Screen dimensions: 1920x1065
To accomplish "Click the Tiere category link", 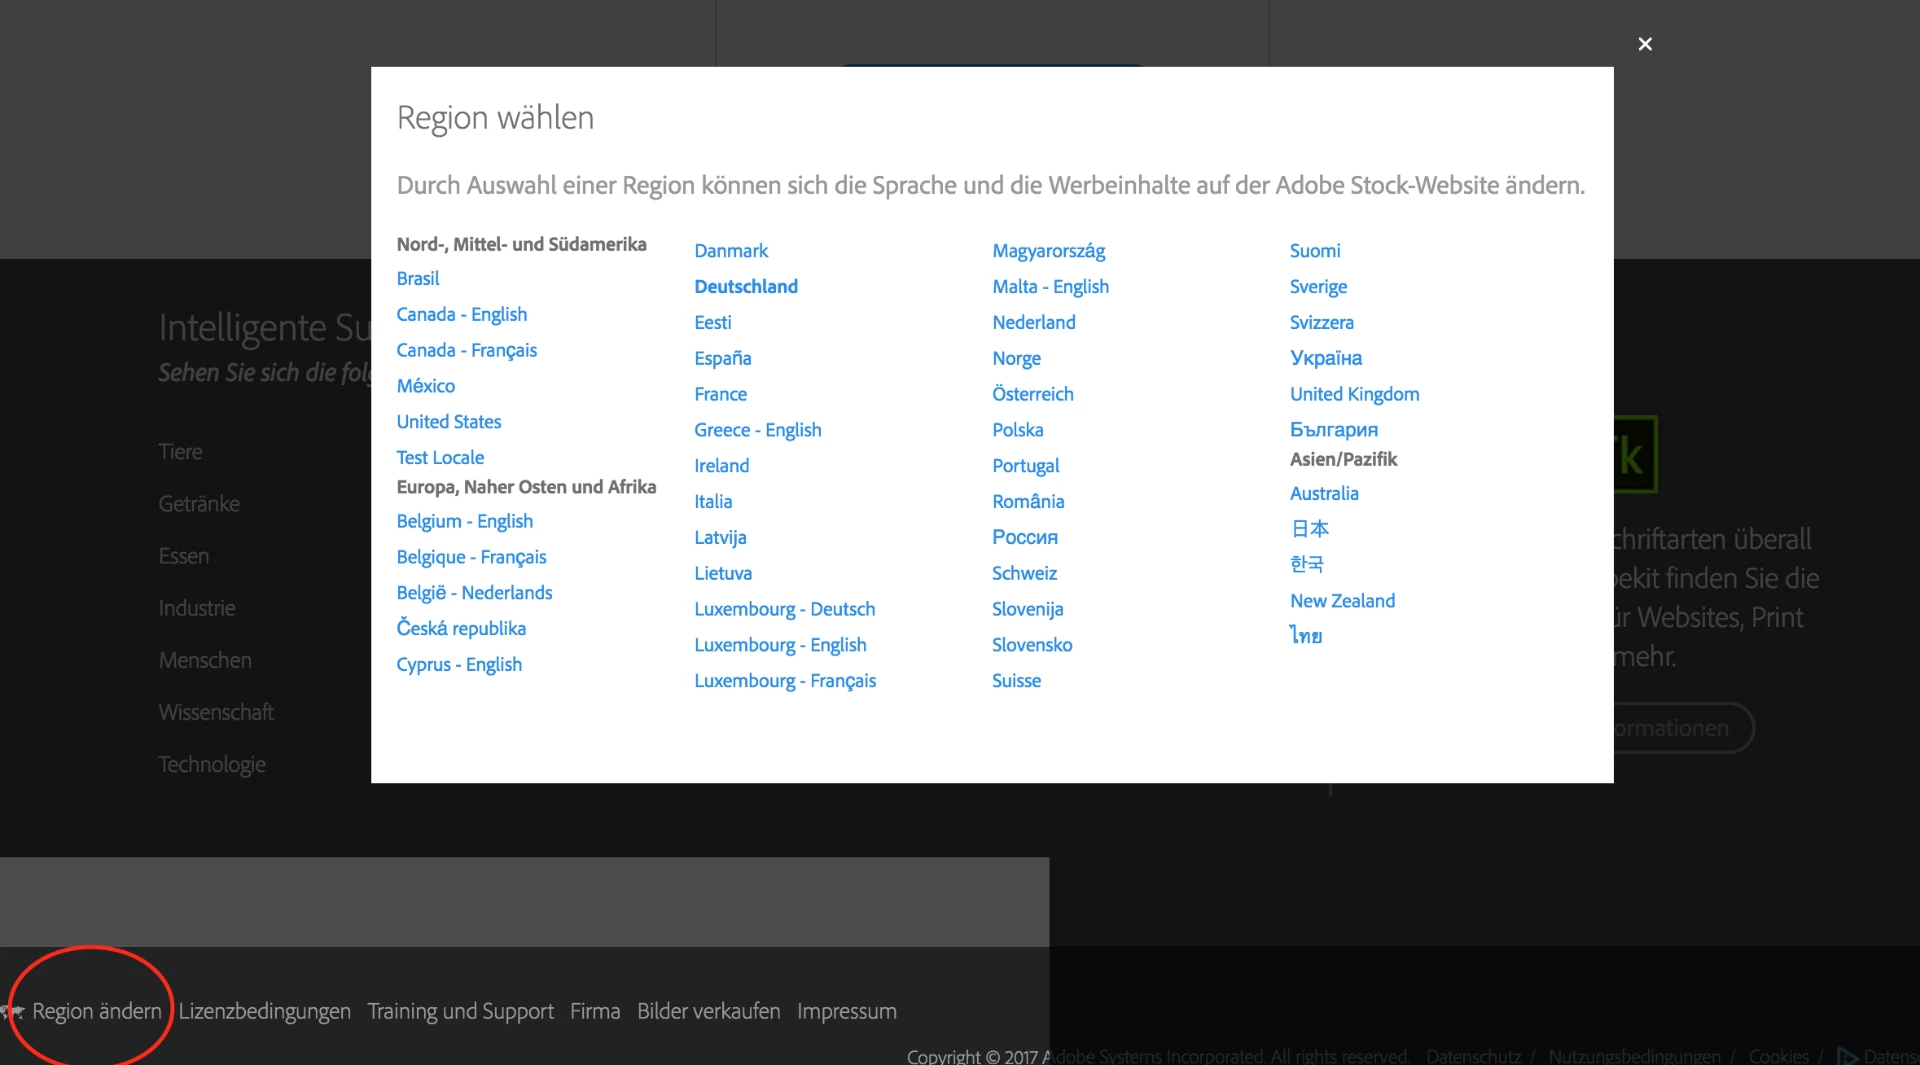I will [x=180, y=452].
